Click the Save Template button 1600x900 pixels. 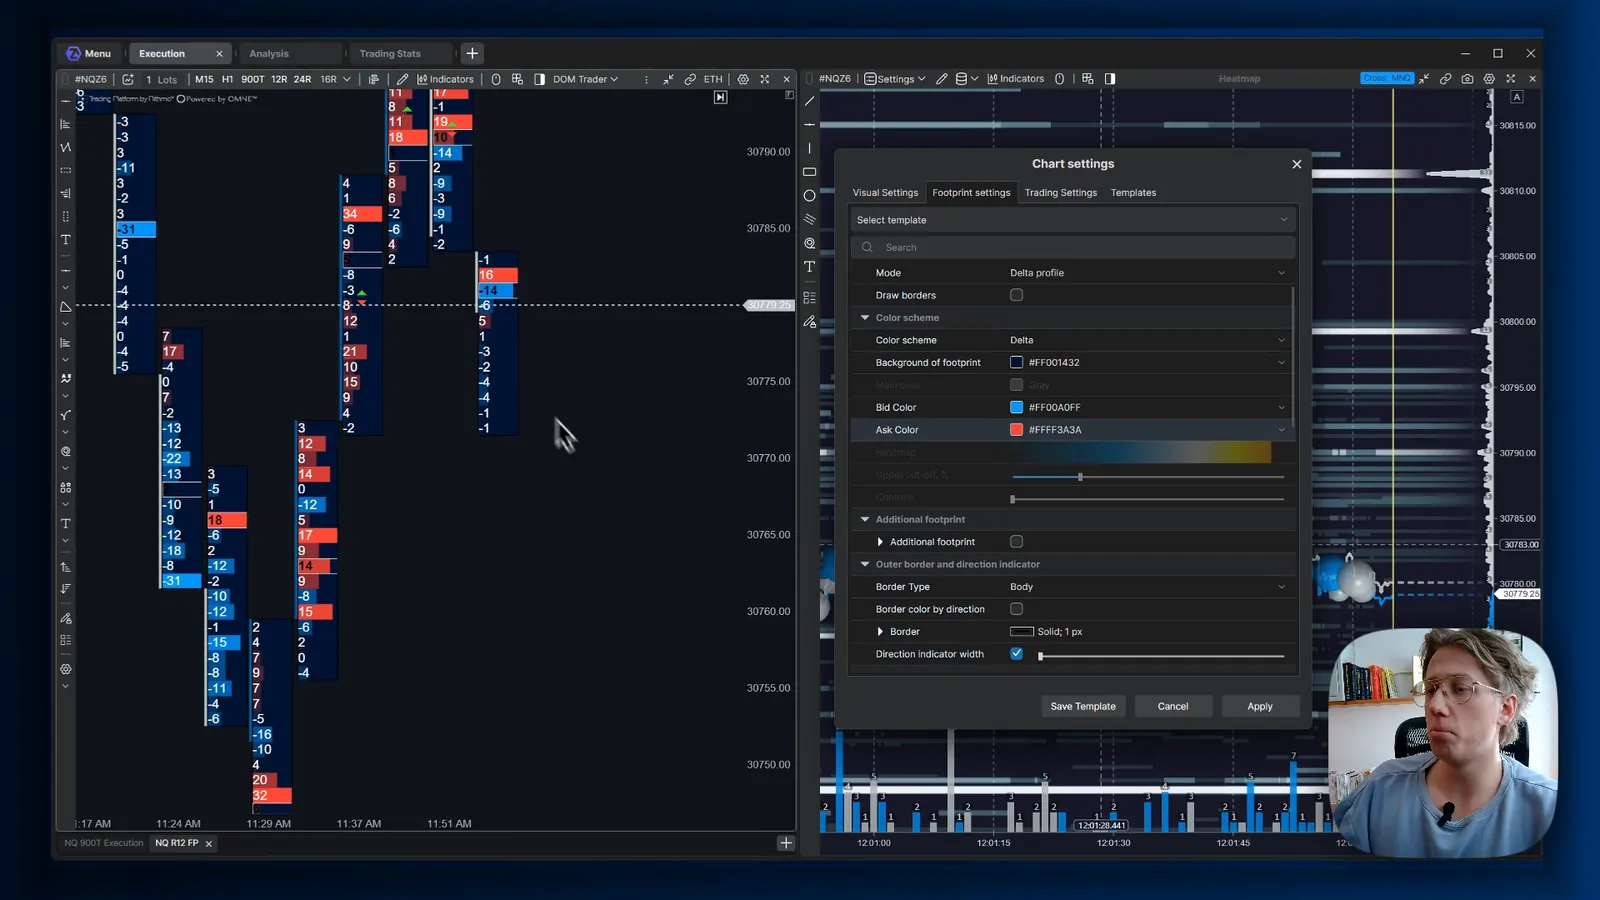tap(1083, 706)
